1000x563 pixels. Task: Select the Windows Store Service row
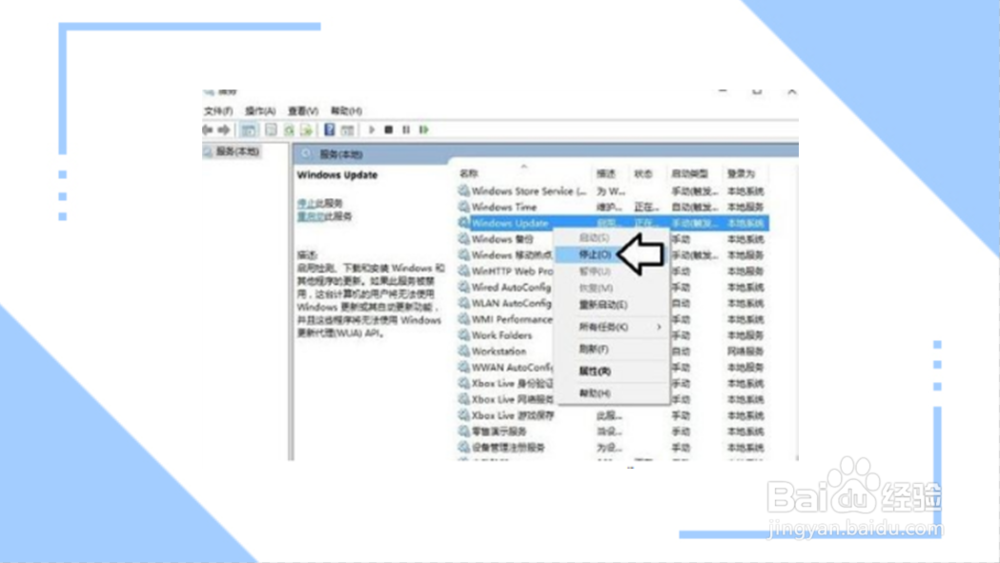(612, 191)
